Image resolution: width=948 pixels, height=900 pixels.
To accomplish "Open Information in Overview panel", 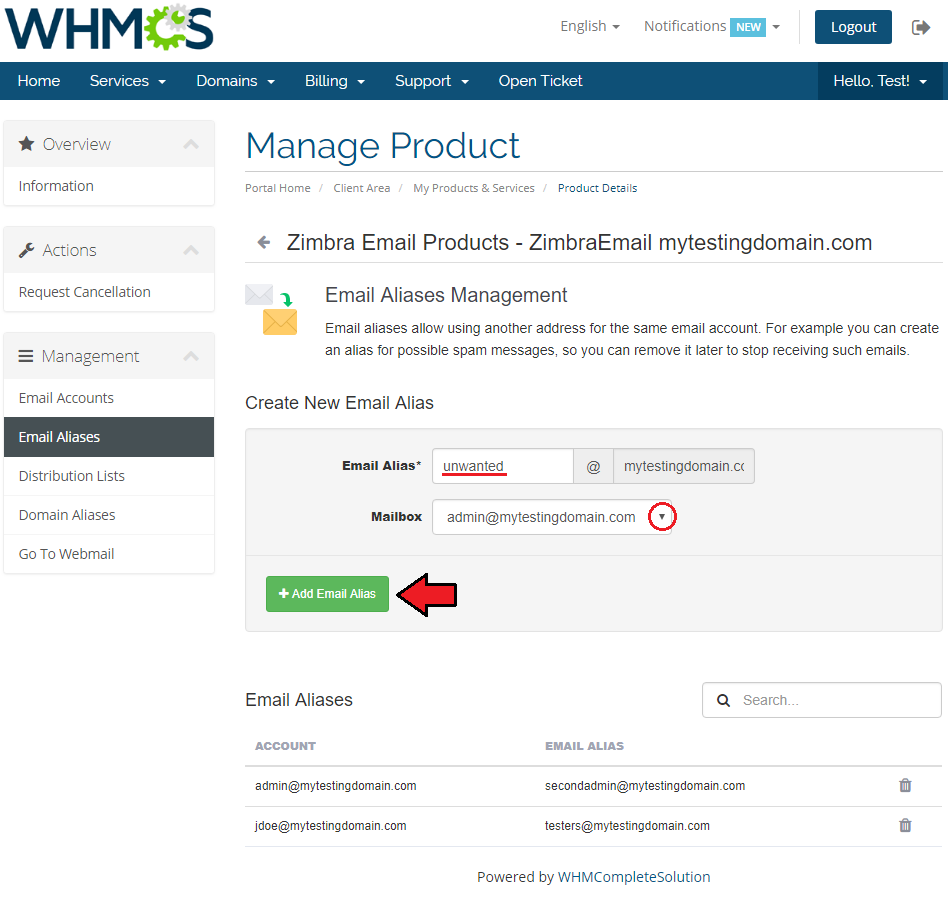I will tap(109, 186).
